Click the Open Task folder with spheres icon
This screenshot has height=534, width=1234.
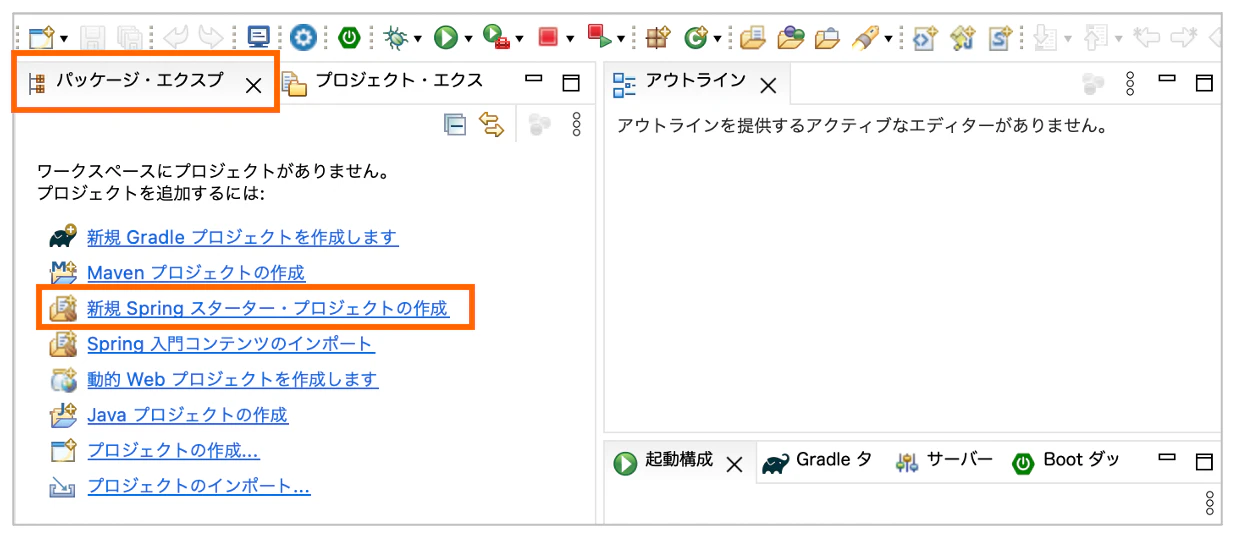790,38
